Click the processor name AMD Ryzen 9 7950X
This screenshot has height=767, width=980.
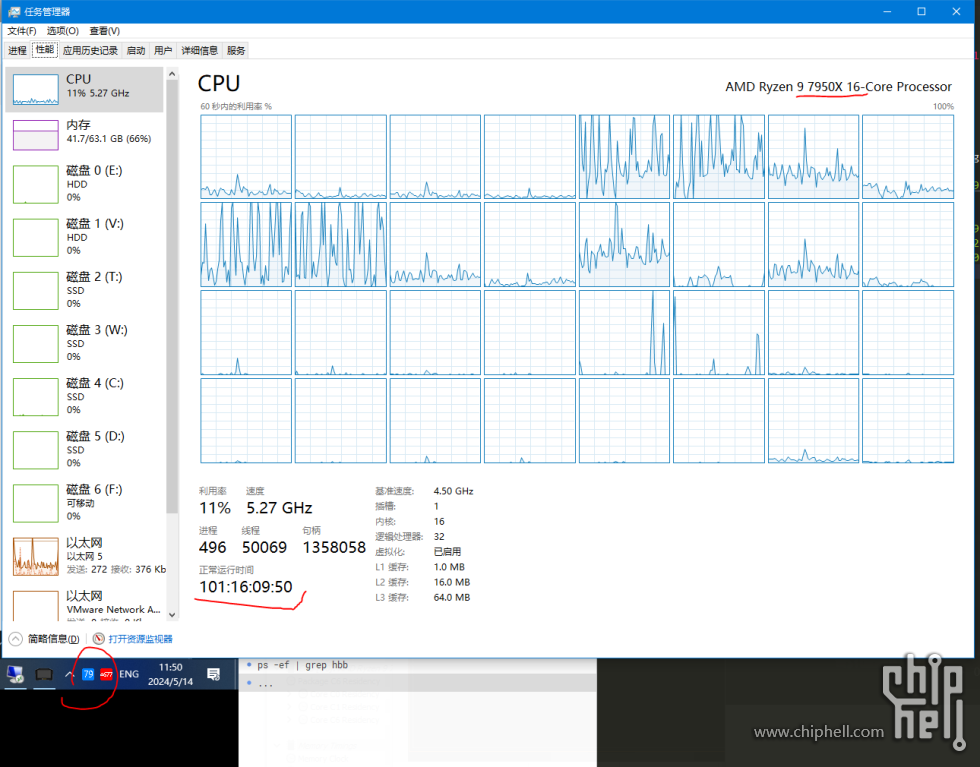838,87
